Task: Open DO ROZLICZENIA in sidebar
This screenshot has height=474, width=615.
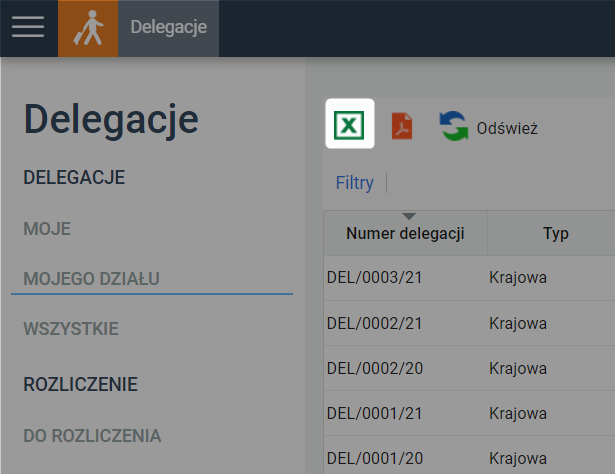Action: (92, 436)
